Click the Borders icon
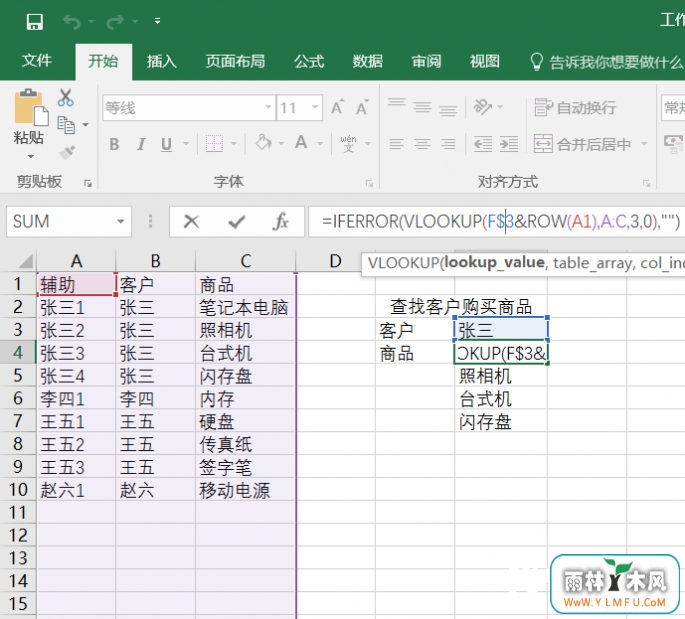Viewport: 685px width, 619px height. pos(214,143)
